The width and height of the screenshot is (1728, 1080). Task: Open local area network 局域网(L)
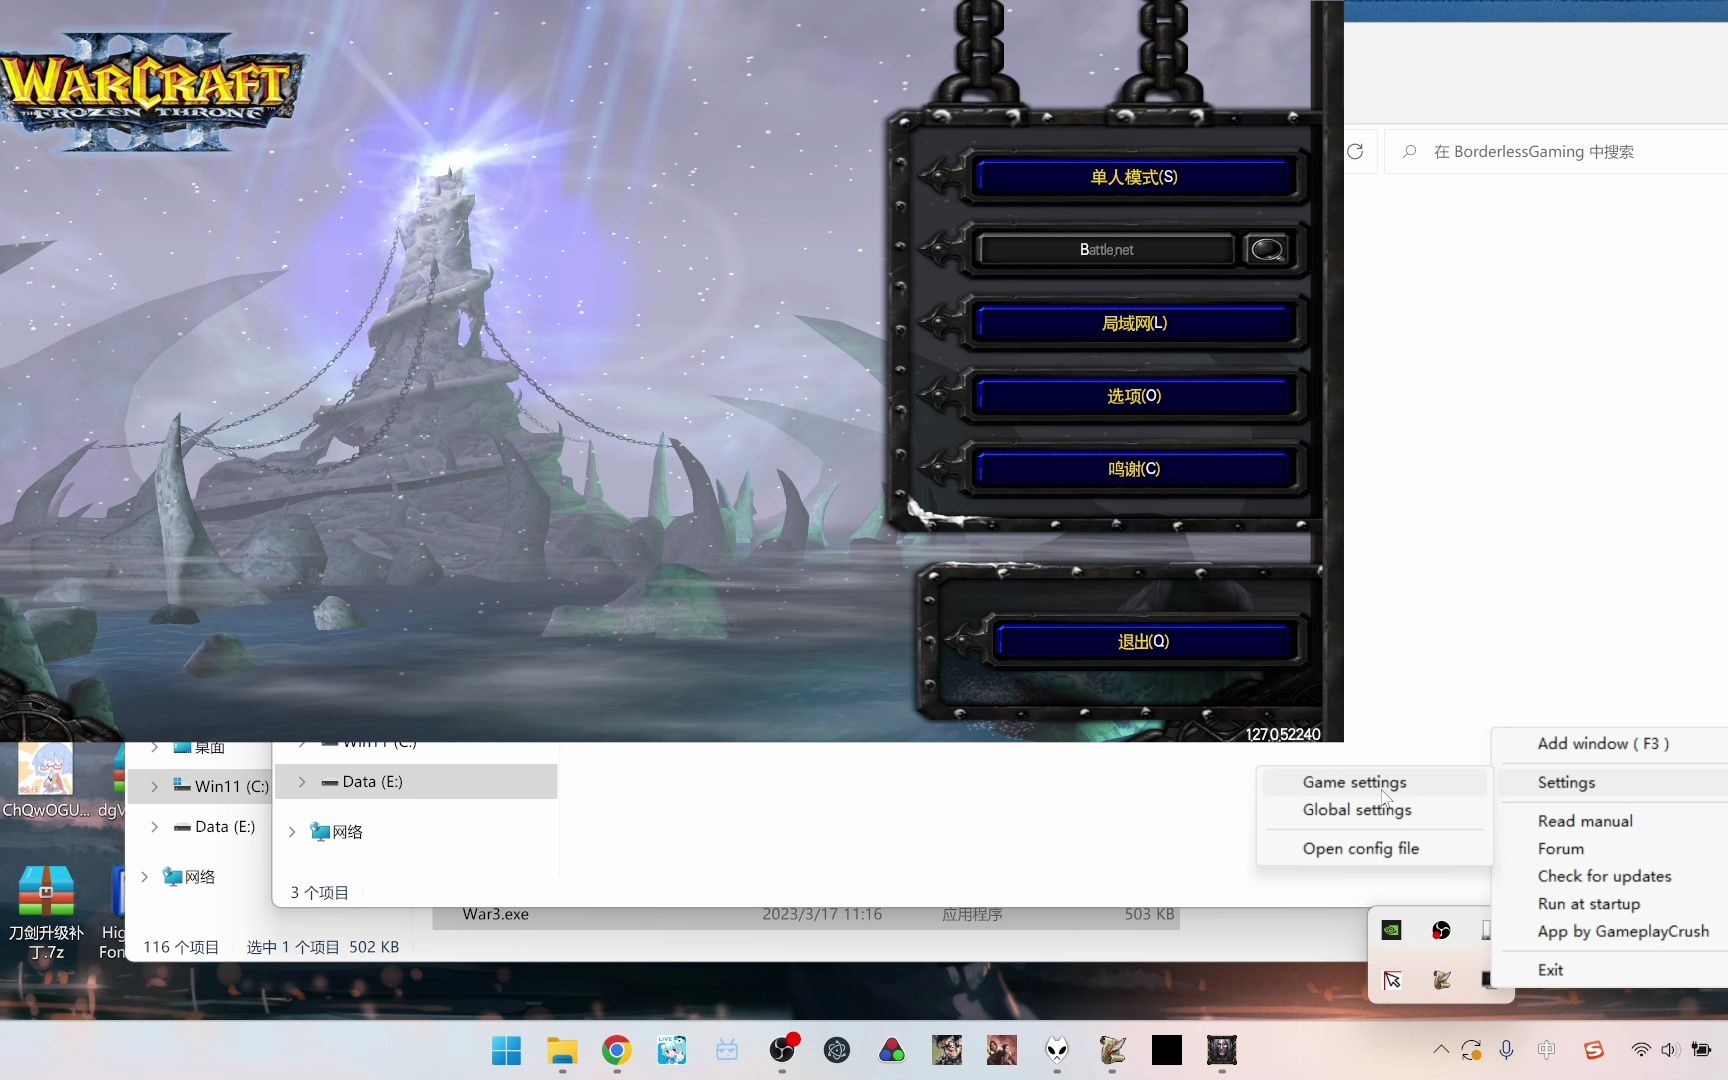click(x=1134, y=323)
